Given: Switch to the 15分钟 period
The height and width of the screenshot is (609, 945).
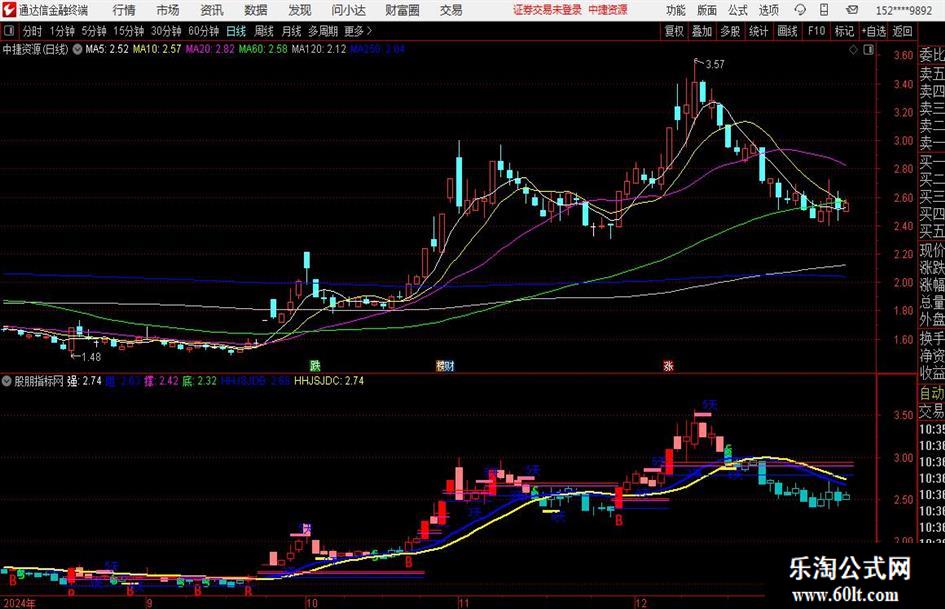Looking at the screenshot, I should (x=129, y=31).
